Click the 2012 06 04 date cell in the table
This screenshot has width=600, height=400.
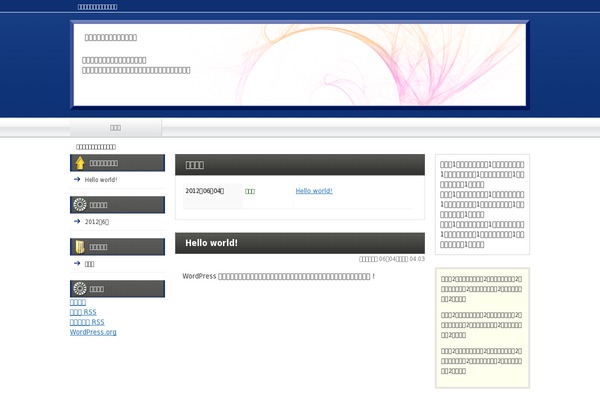[213, 196]
